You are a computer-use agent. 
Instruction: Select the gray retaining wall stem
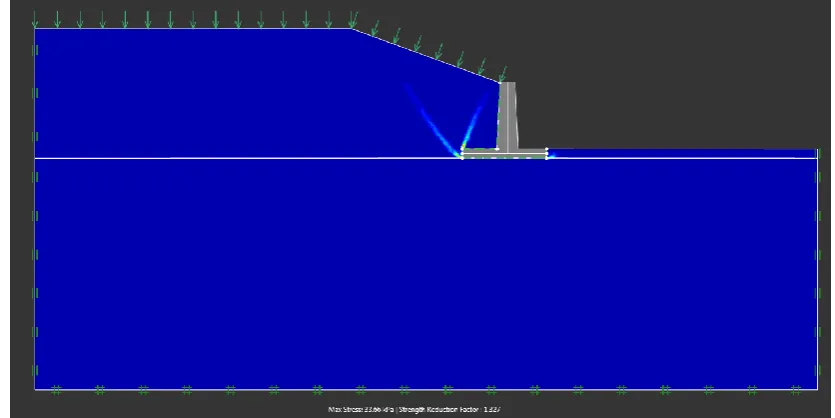[507, 116]
